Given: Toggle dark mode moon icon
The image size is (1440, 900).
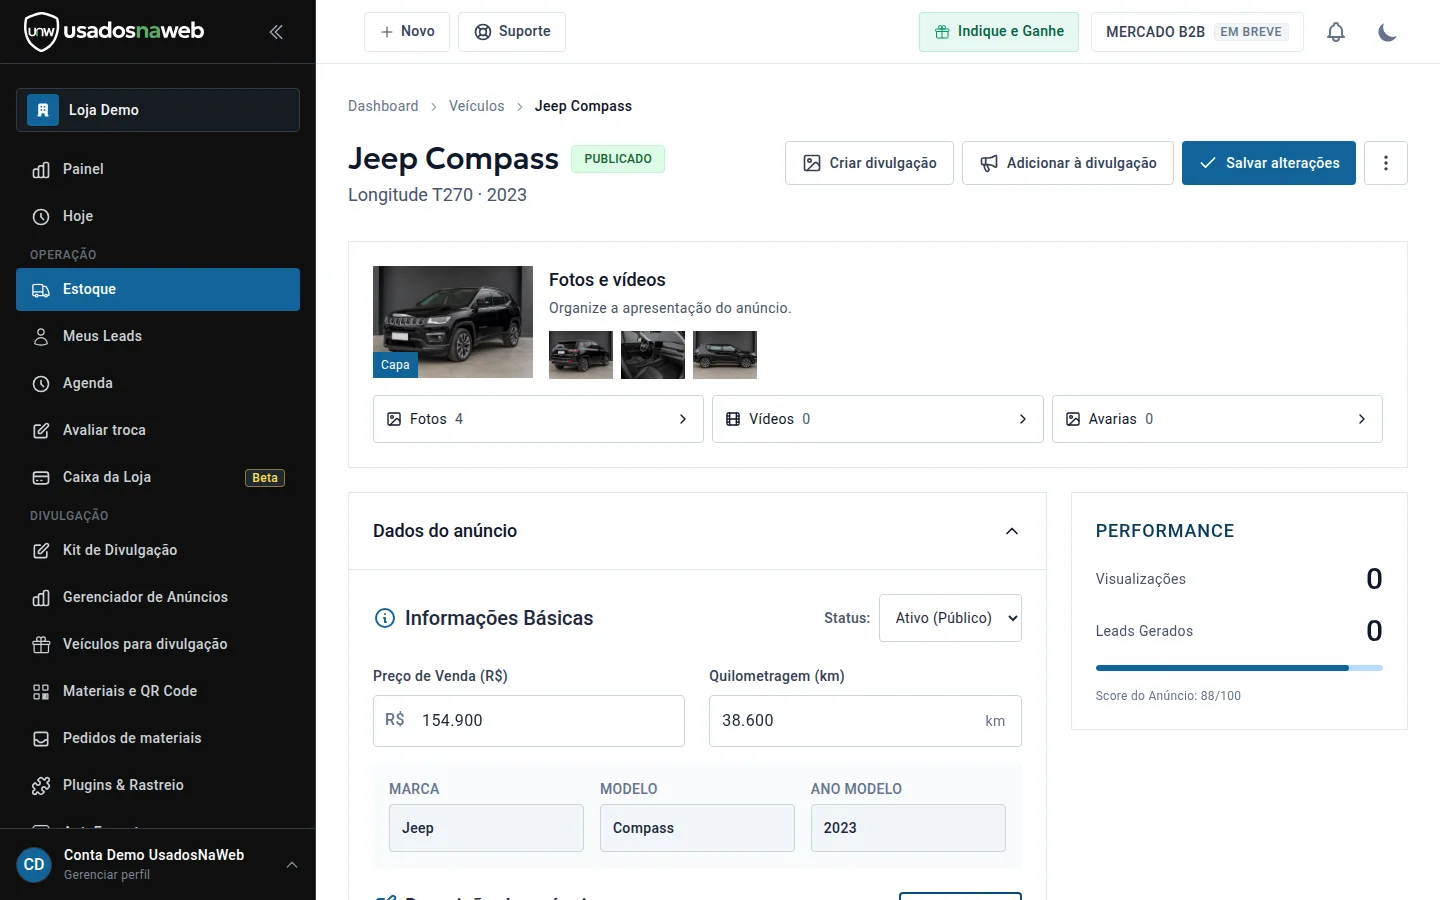Looking at the screenshot, I should click(x=1387, y=32).
